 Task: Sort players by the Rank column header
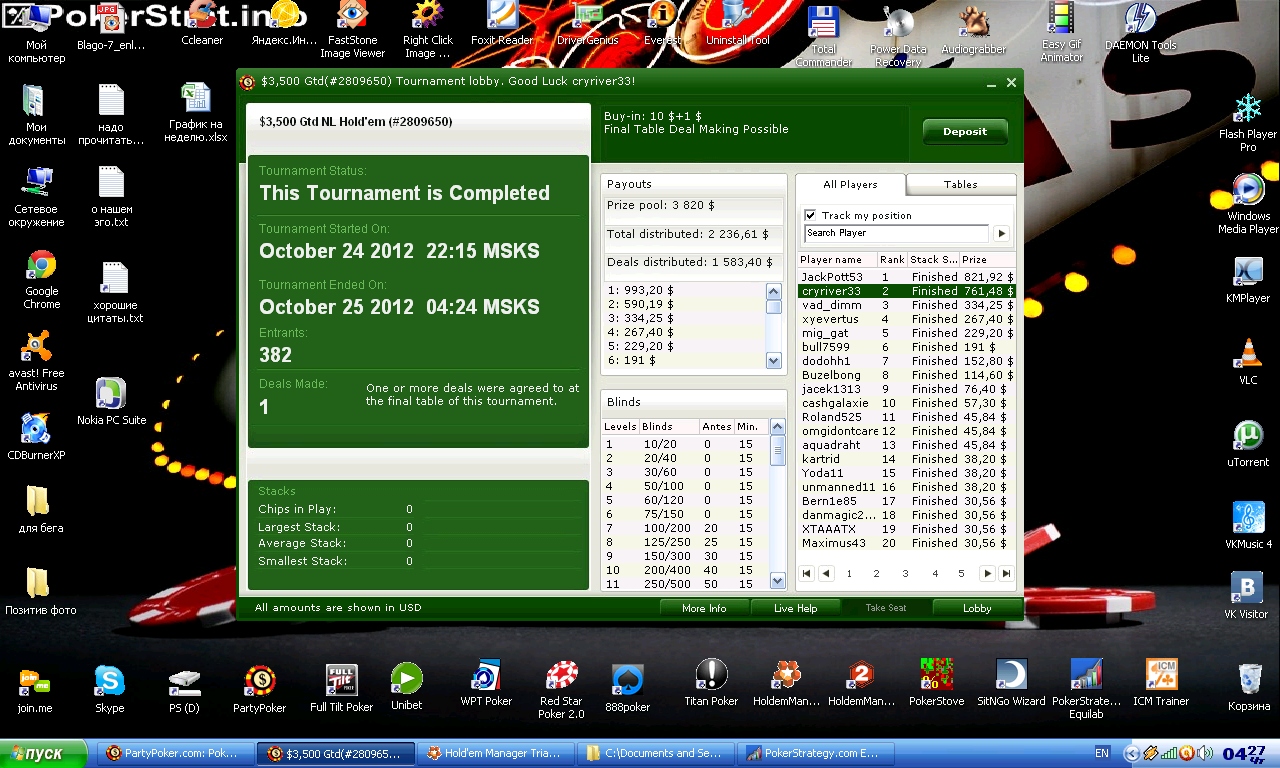tap(893, 260)
